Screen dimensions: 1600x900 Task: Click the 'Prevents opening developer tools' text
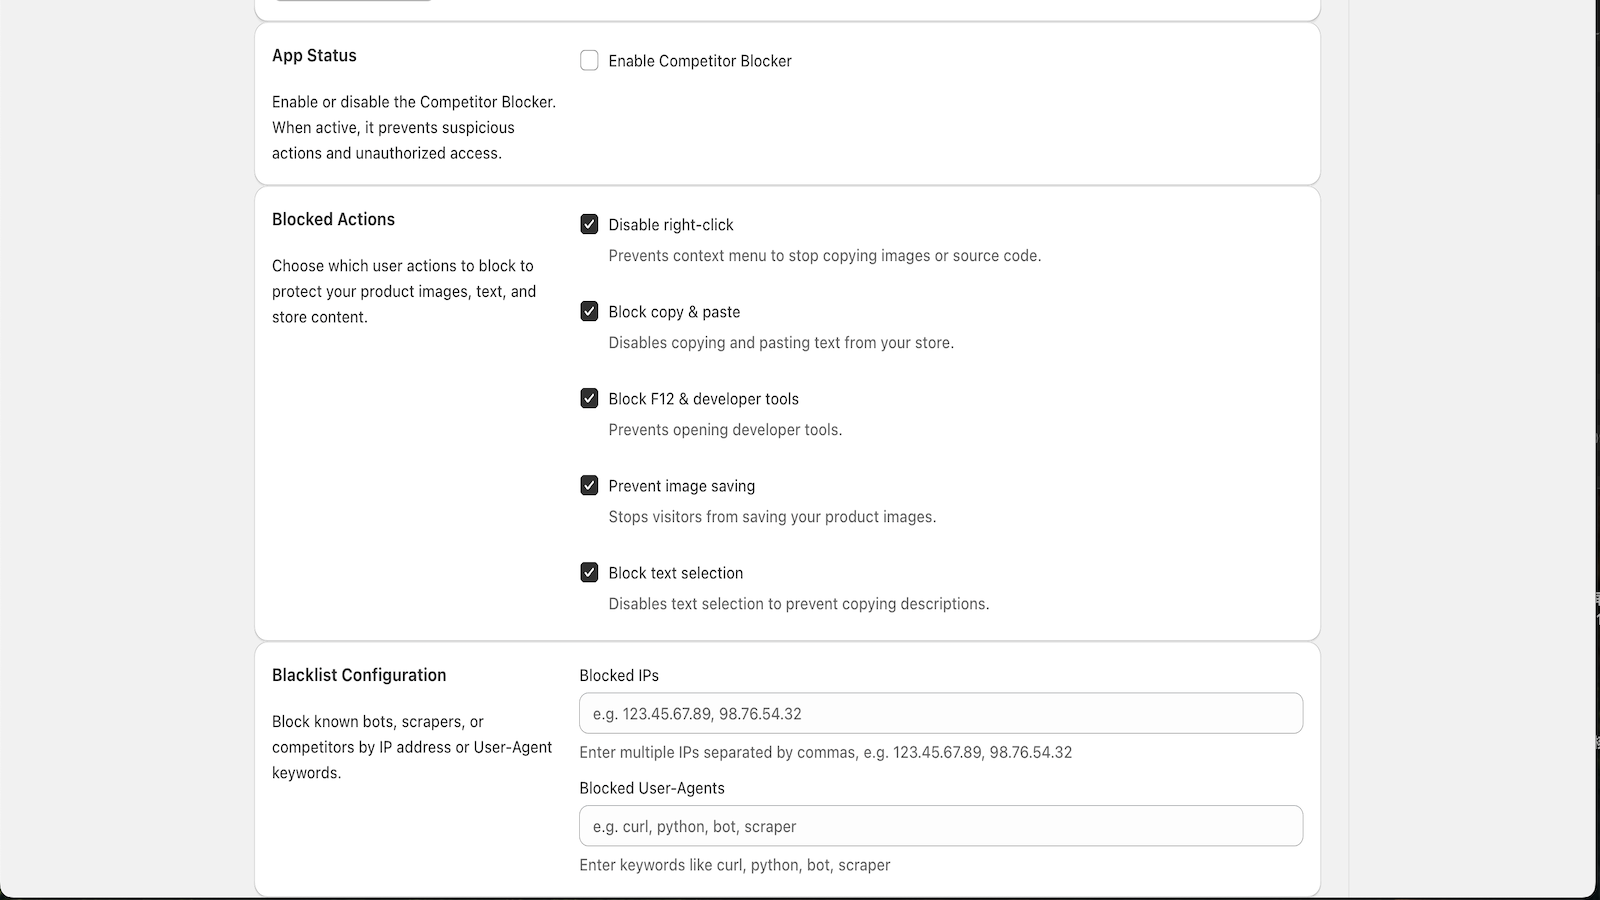click(x=725, y=429)
